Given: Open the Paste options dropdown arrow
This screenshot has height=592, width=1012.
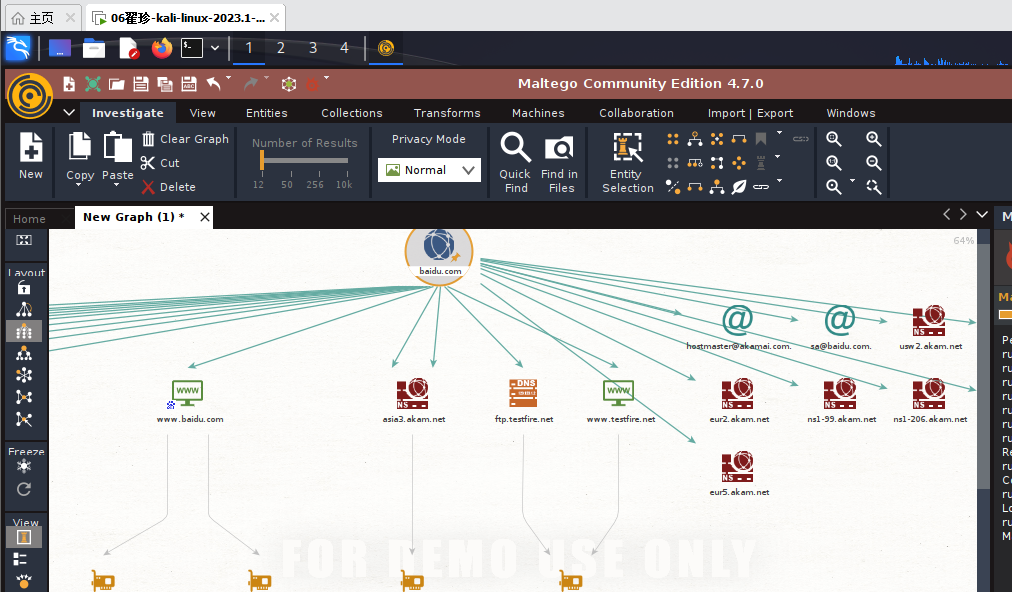Looking at the screenshot, I should tap(117, 185).
